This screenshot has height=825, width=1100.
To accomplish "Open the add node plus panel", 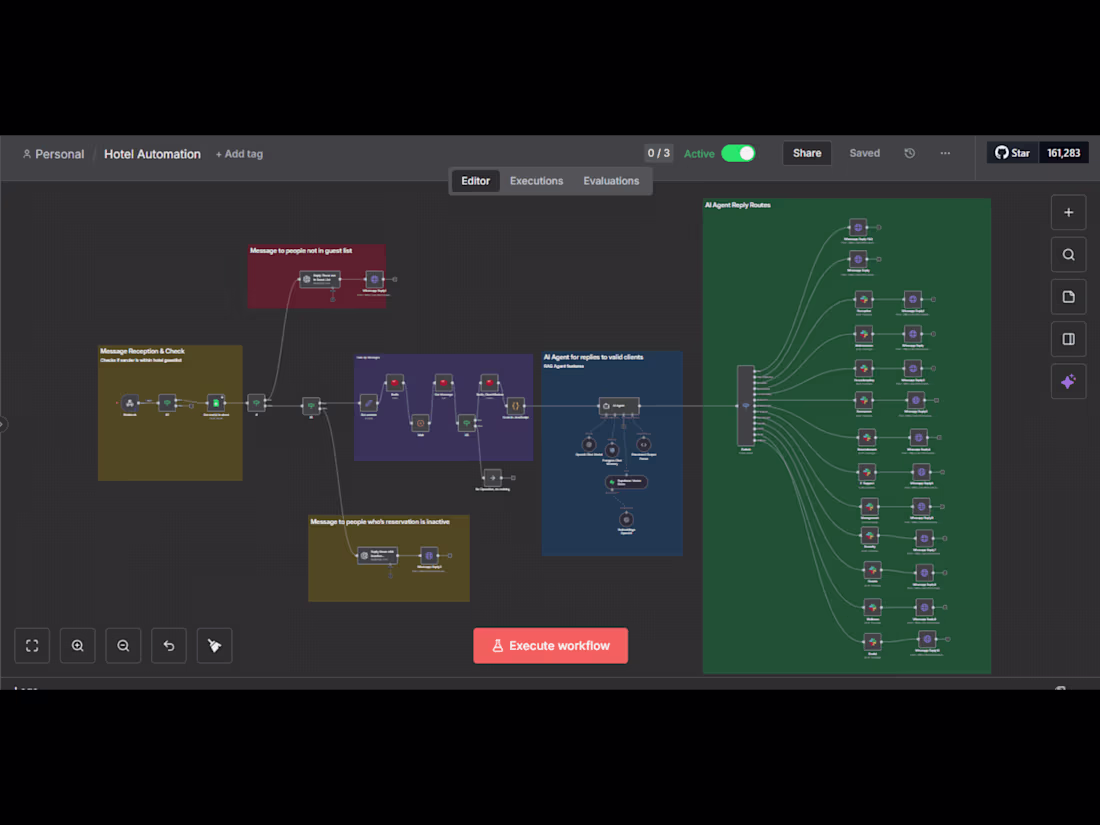I will [x=1068, y=212].
